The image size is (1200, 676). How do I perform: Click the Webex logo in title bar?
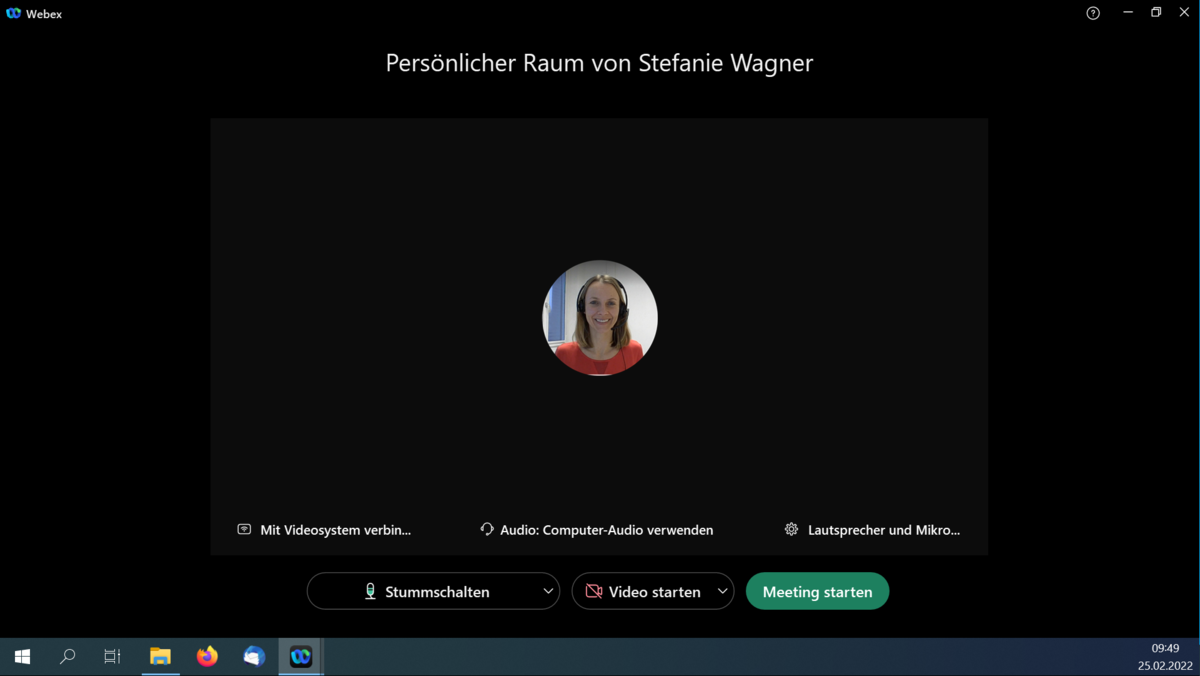[13, 14]
